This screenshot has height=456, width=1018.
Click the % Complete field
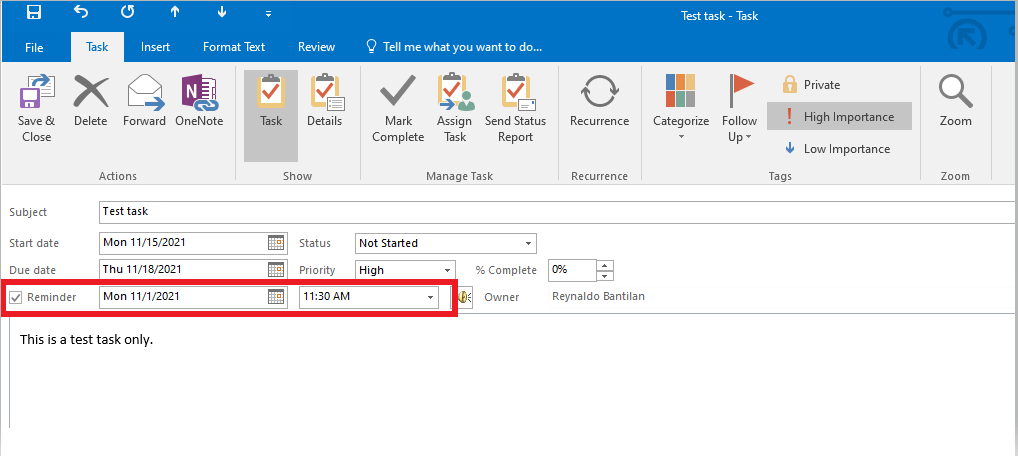[572, 270]
